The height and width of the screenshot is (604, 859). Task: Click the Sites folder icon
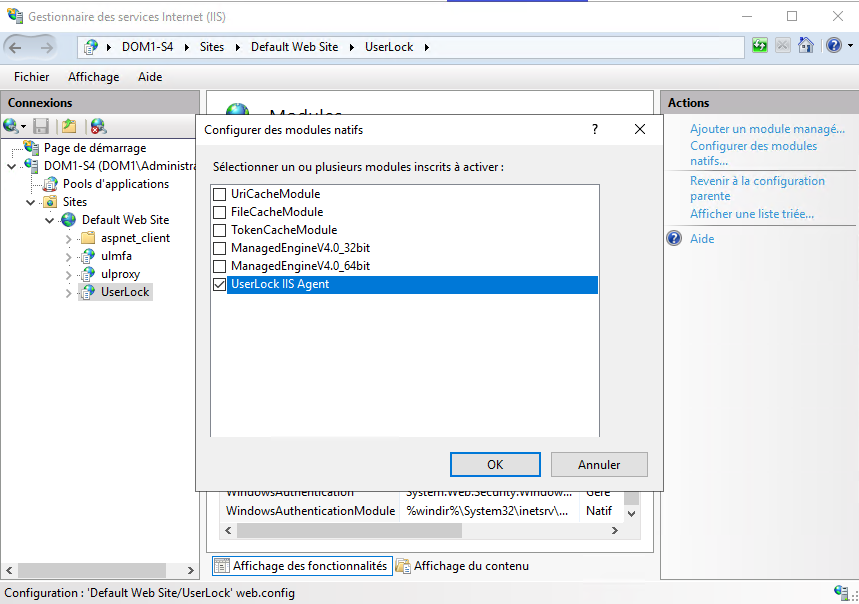[50, 202]
